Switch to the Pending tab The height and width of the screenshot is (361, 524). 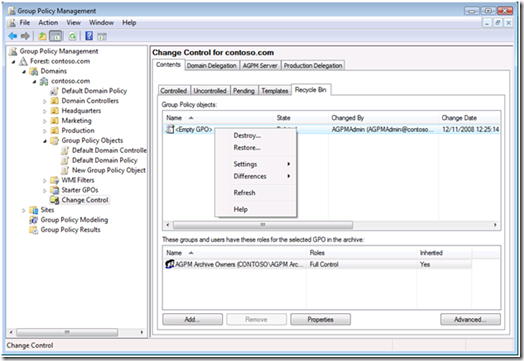(244, 91)
